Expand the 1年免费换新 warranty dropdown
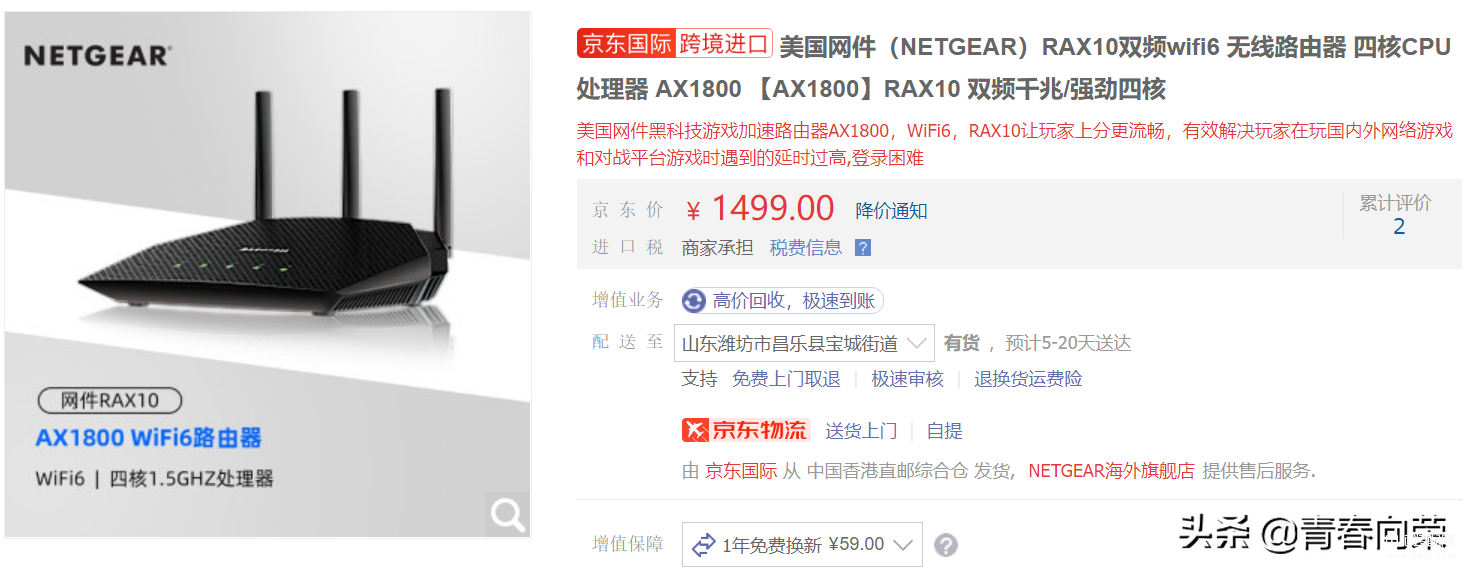Image resolution: width=1465 pixels, height=569 pixels. tap(802, 545)
